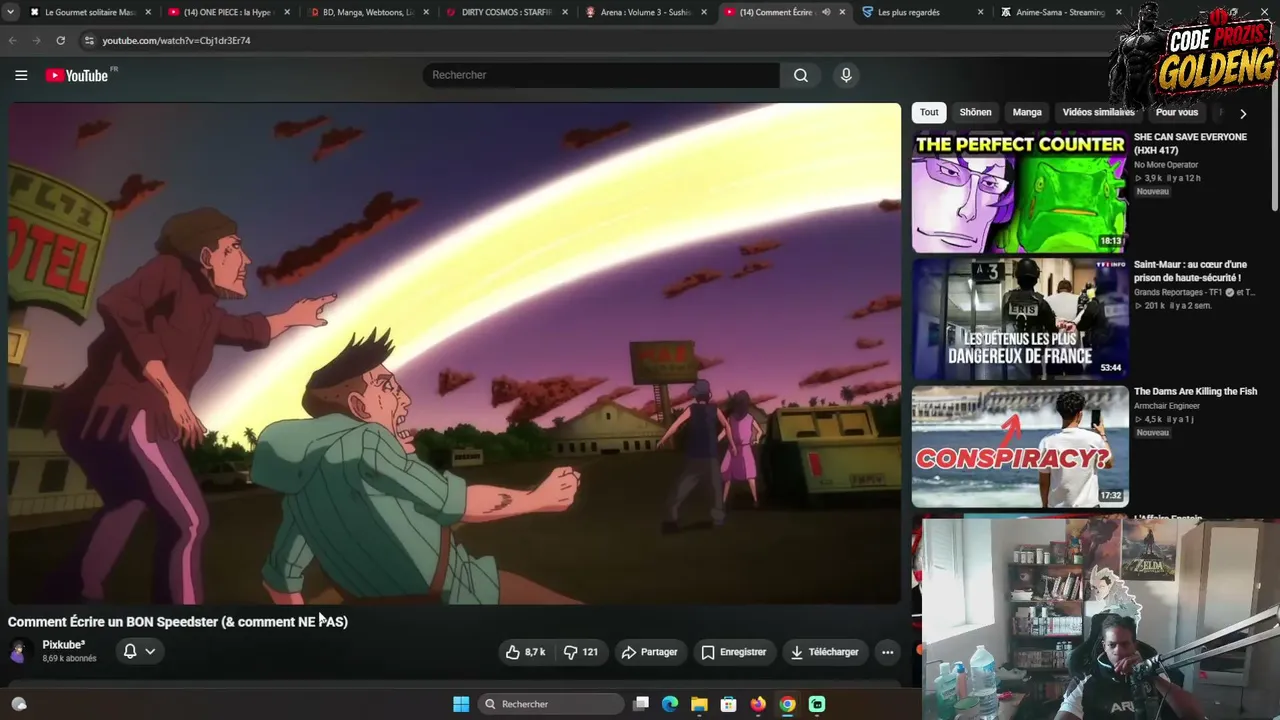1280x720 pixels.
Task: Open Saint-Maur prison video title
Action: pyautogui.click(x=1190, y=271)
